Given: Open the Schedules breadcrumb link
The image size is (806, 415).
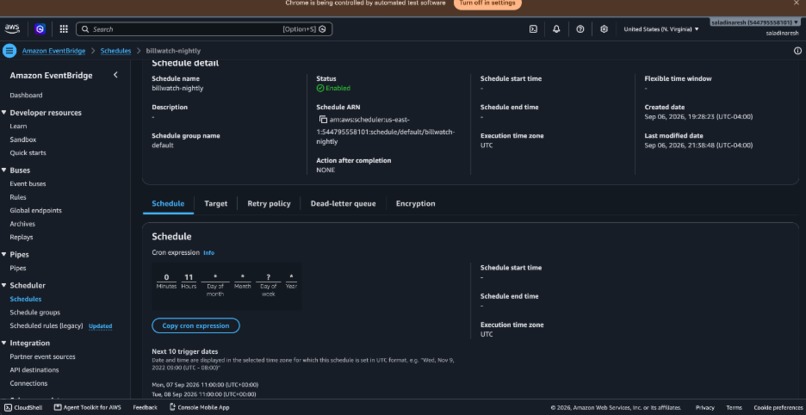Looking at the screenshot, I should click(116, 51).
